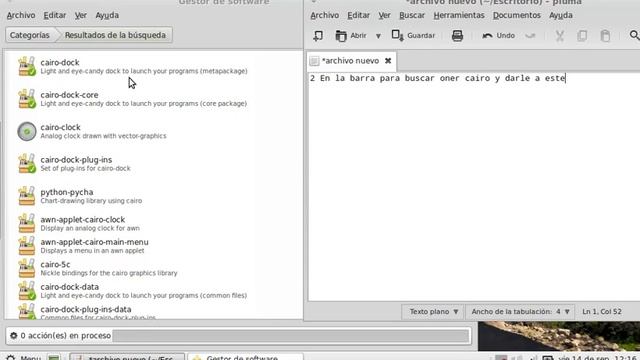Select the awn-applet-cairo-main-menu package name
This screenshot has height=360, width=640.
pos(94,242)
